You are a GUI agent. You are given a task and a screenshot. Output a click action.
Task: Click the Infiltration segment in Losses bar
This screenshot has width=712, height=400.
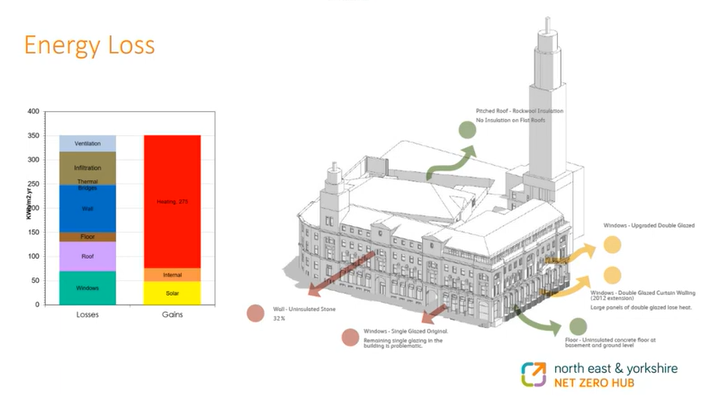point(88,167)
